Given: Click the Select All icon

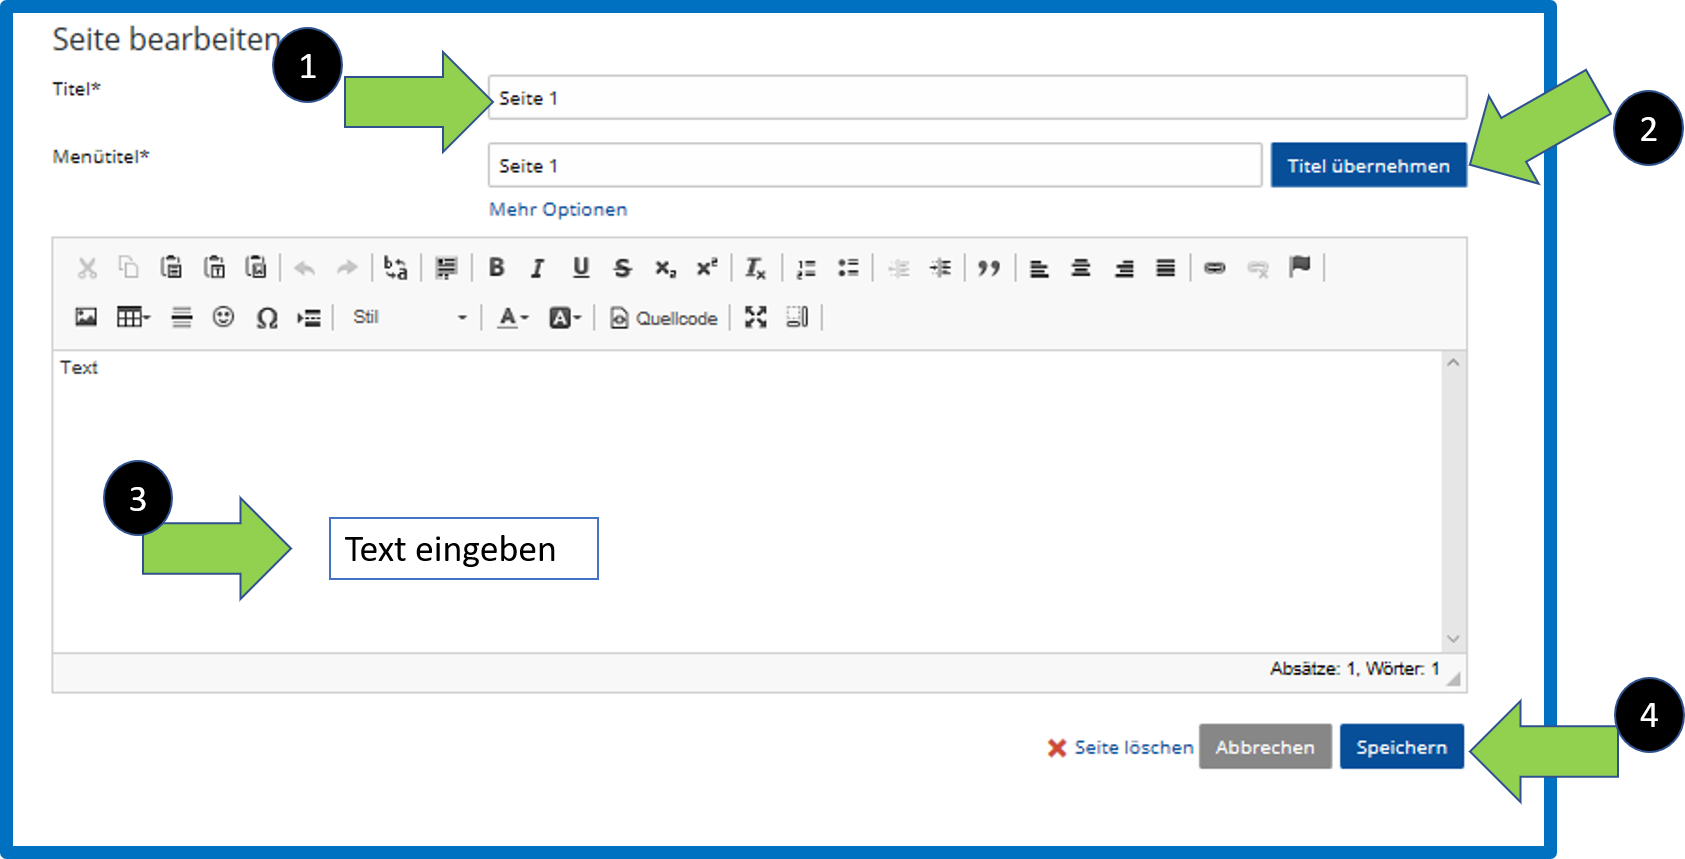Looking at the screenshot, I should click(x=446, y=268).
